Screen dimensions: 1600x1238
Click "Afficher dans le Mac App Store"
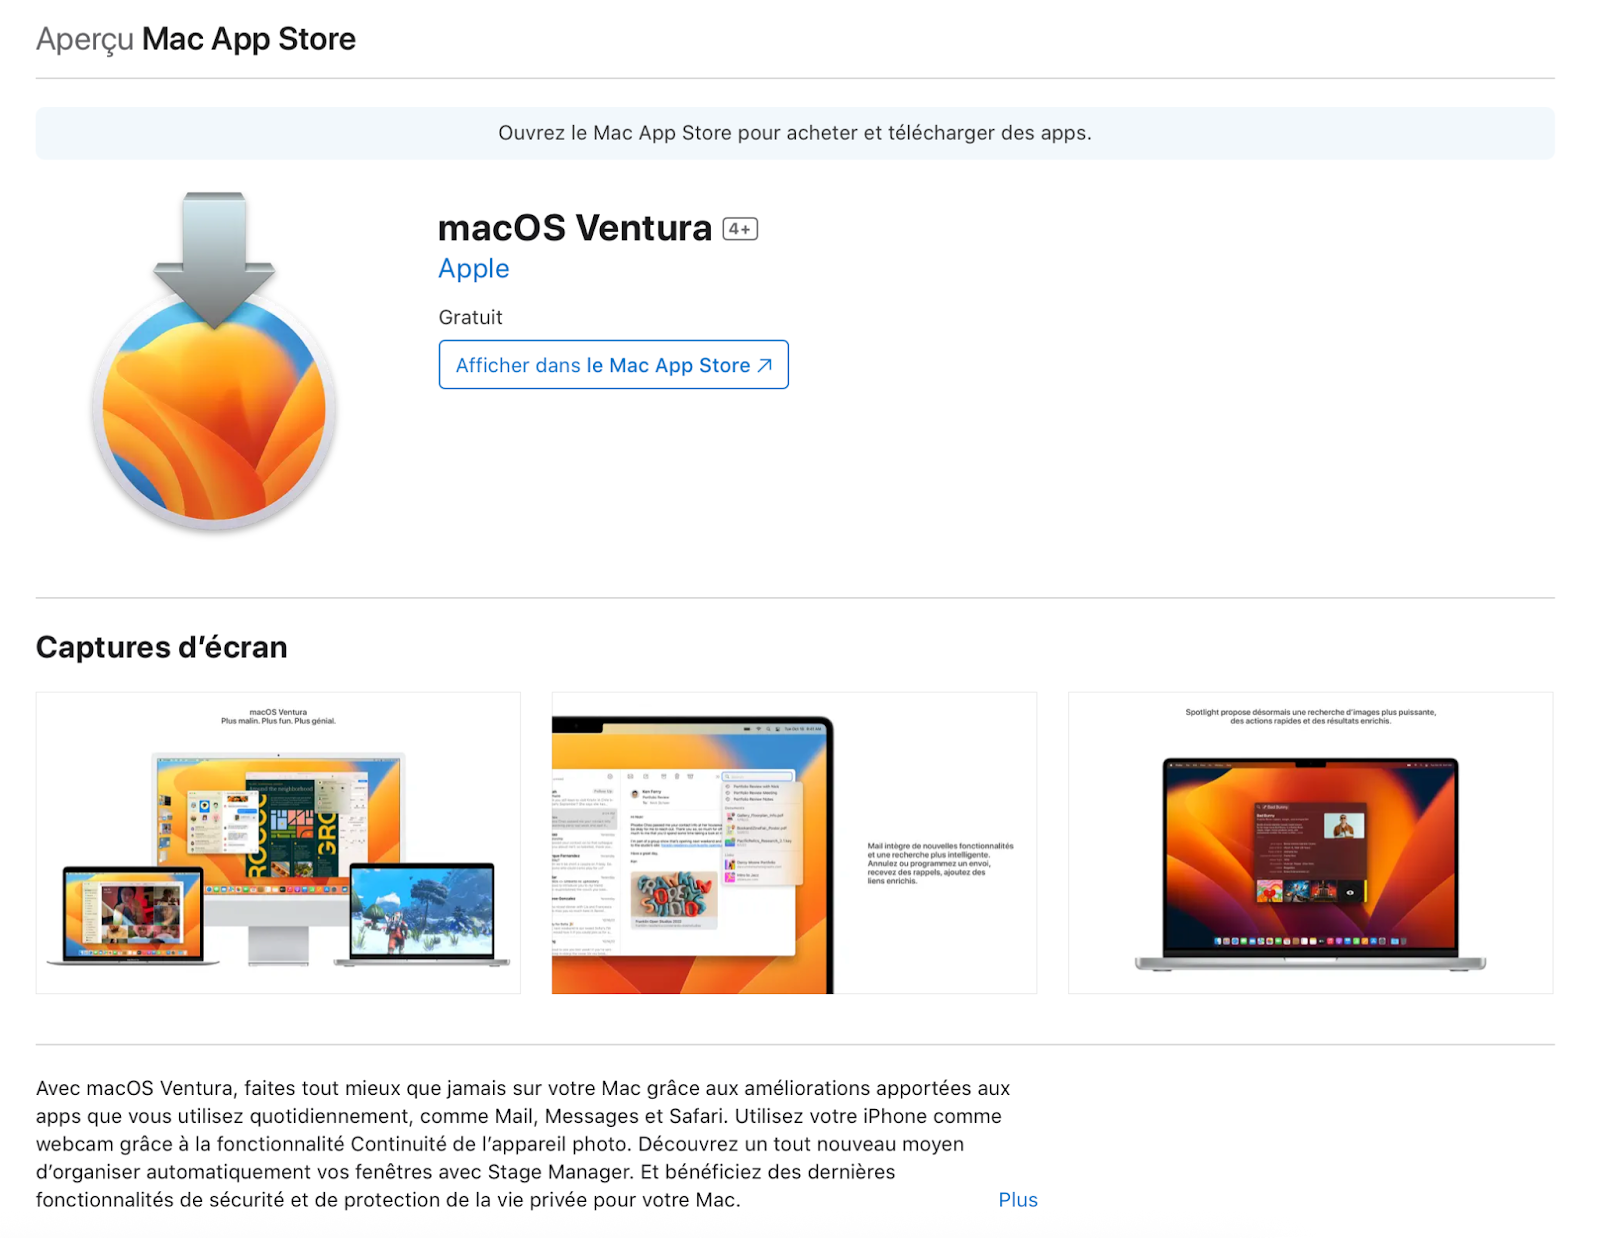(x=613, y=365)
